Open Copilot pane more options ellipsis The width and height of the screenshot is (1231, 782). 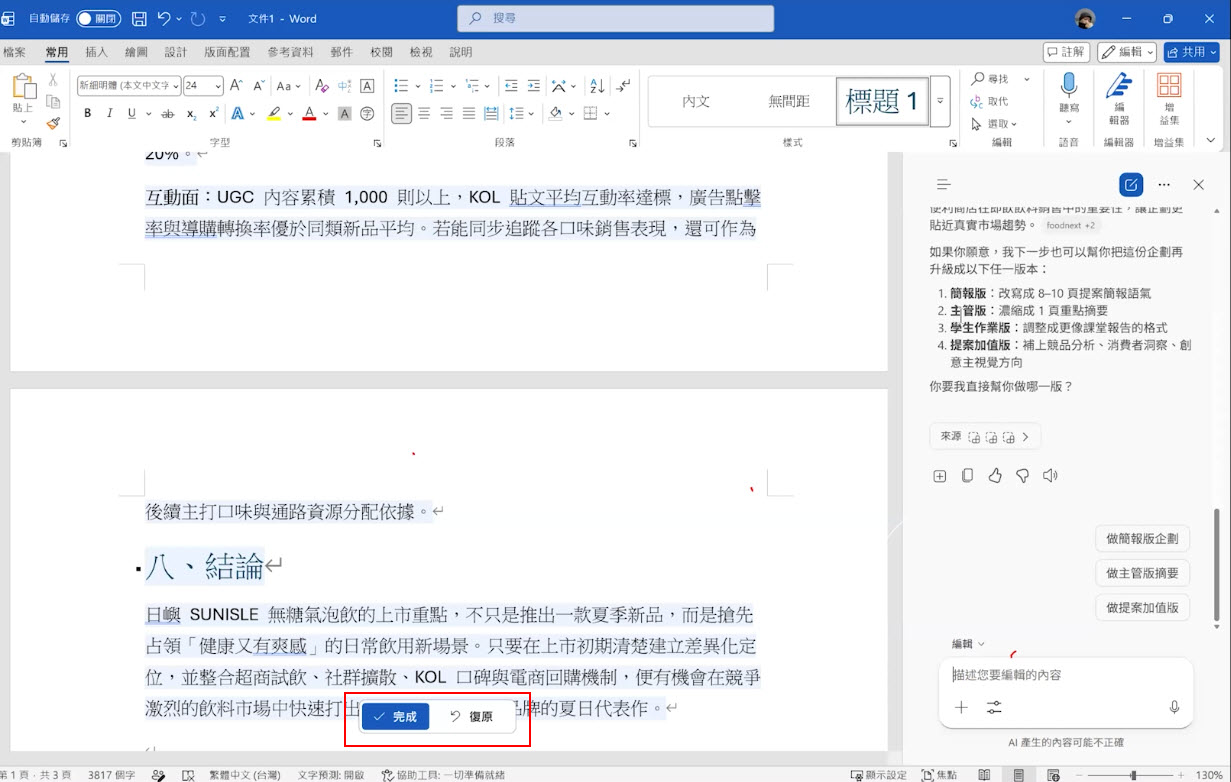click(x=1164, y=184)
